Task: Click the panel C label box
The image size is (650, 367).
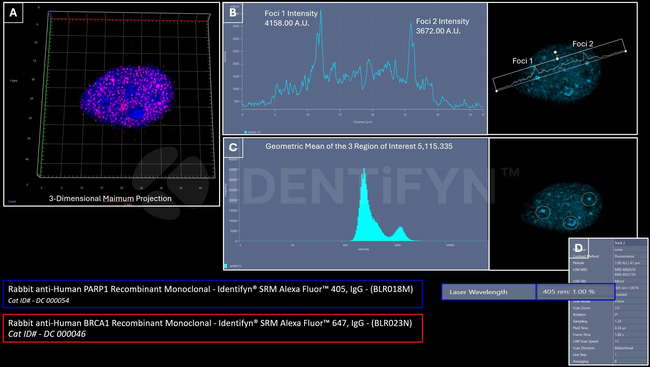Action: click(233, 147)
